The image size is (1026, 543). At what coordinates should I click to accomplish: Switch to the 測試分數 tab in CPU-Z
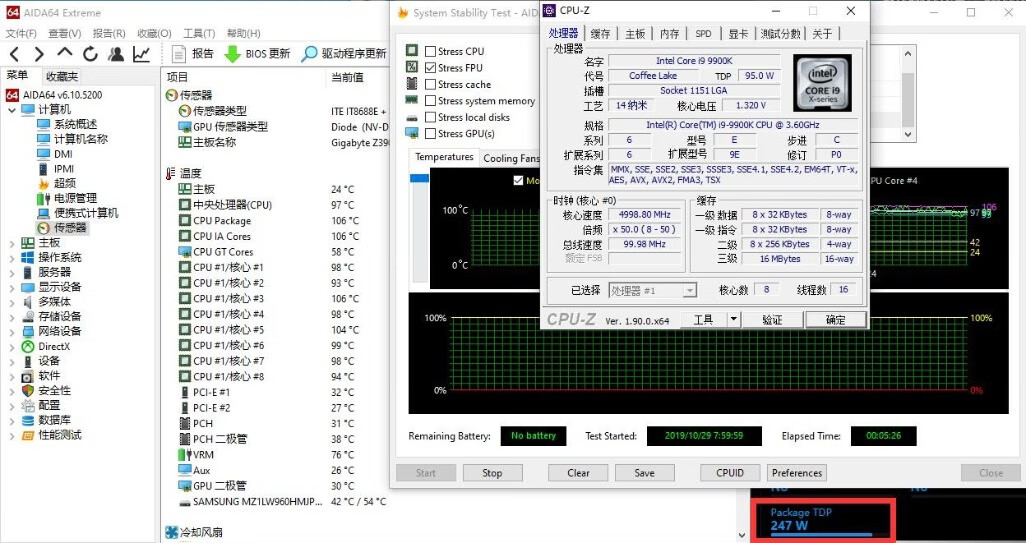tap(780, 34)
